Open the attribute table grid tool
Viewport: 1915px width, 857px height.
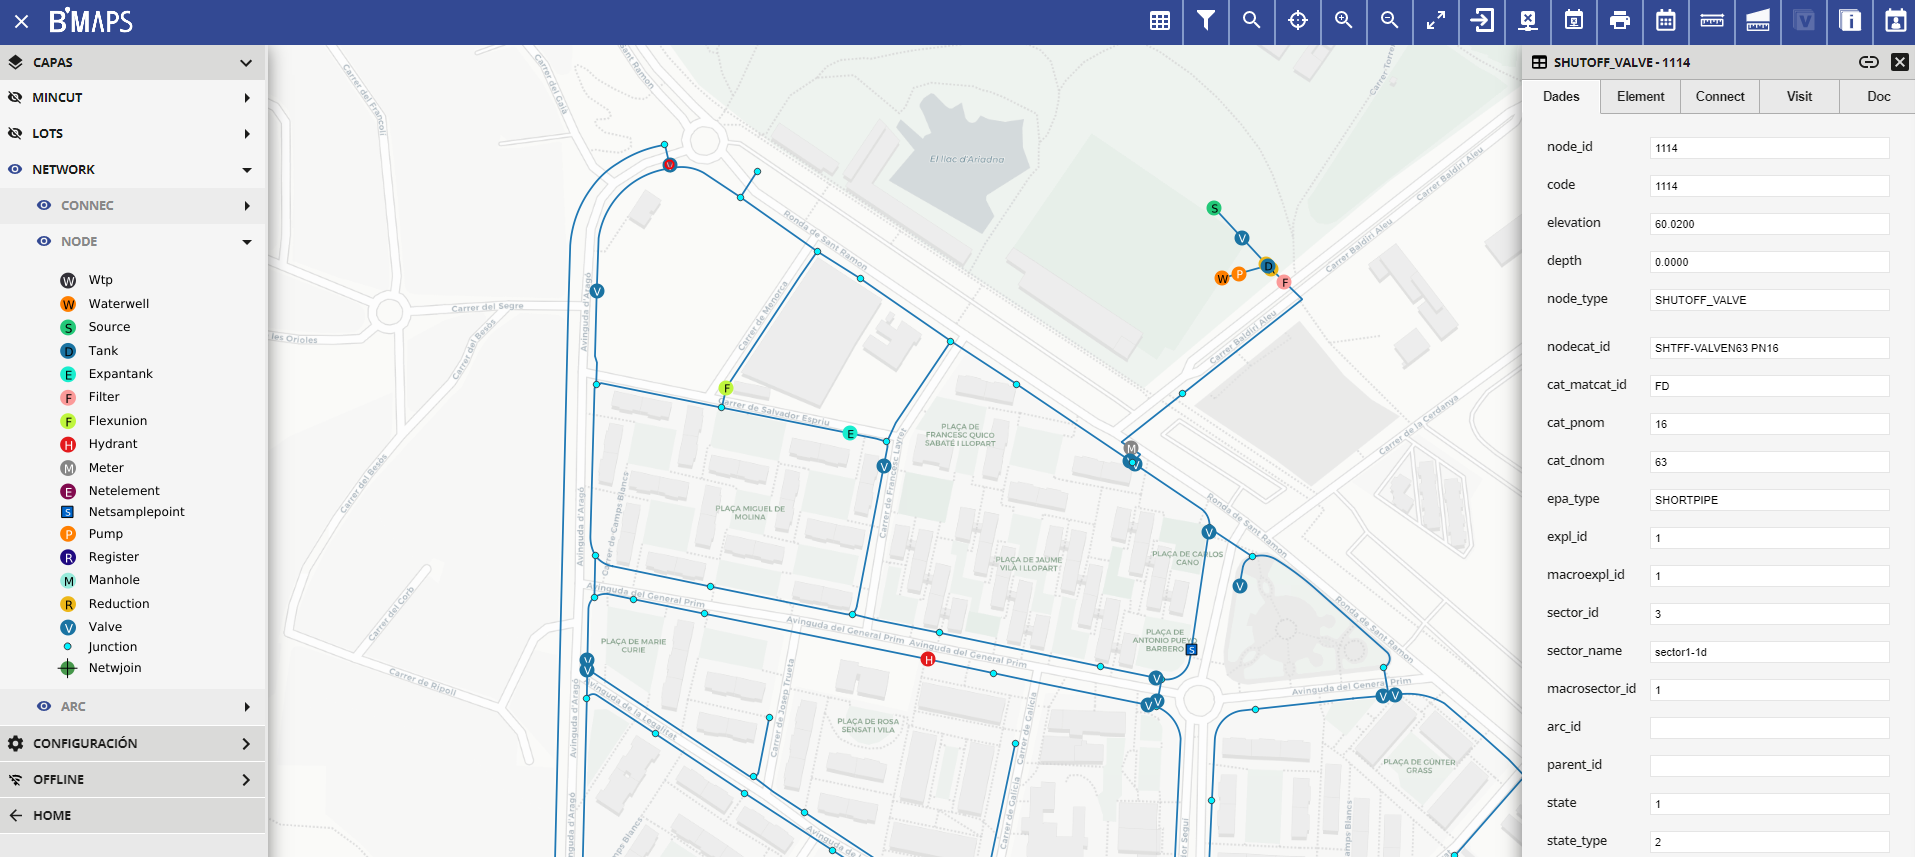(1160, 21)
